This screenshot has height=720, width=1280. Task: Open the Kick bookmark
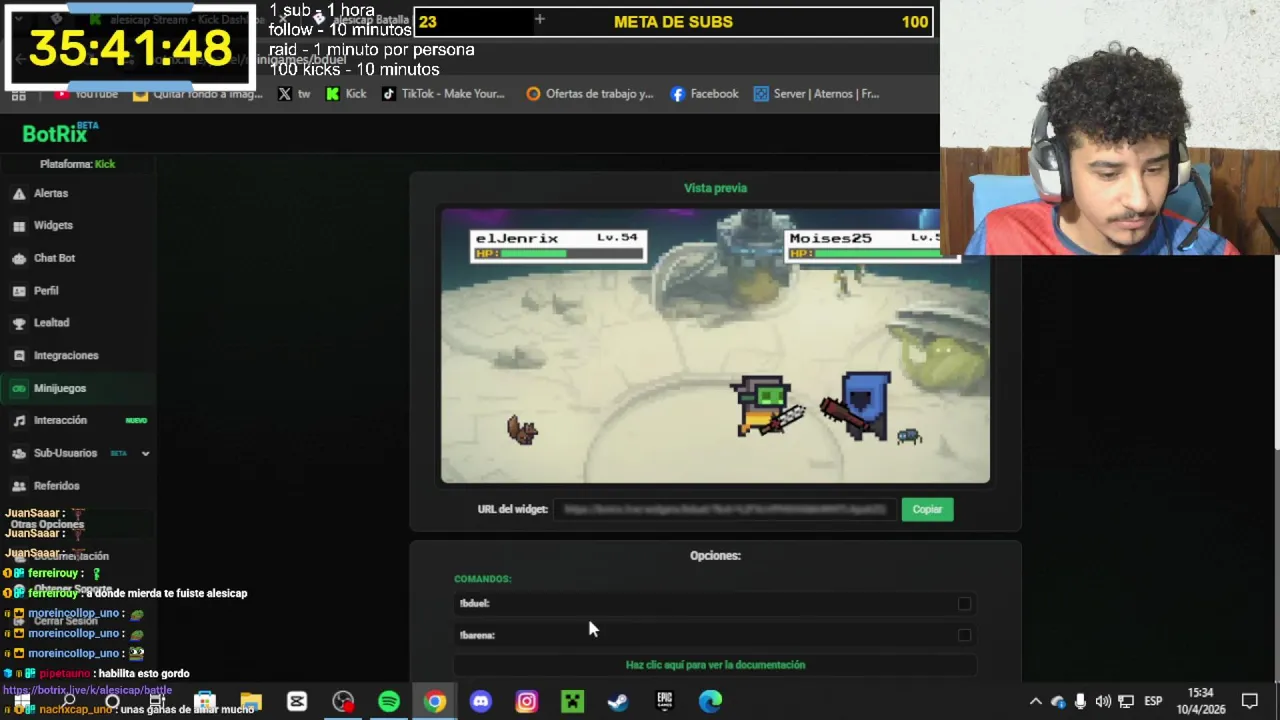click(x=346, y=94)
